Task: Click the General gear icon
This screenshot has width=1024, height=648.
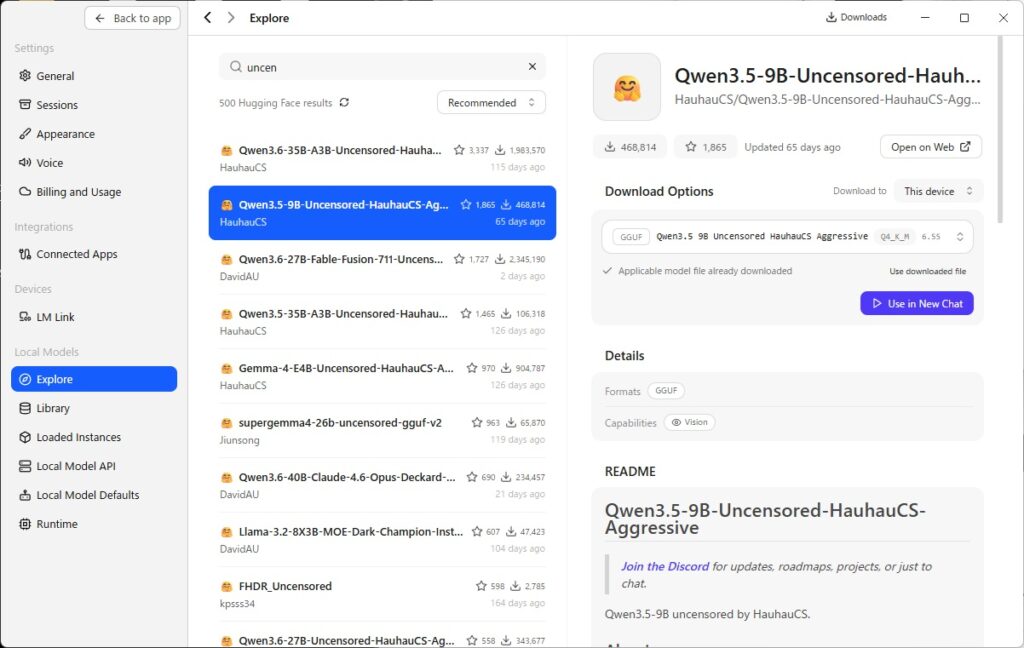Action: pos(25,76)
